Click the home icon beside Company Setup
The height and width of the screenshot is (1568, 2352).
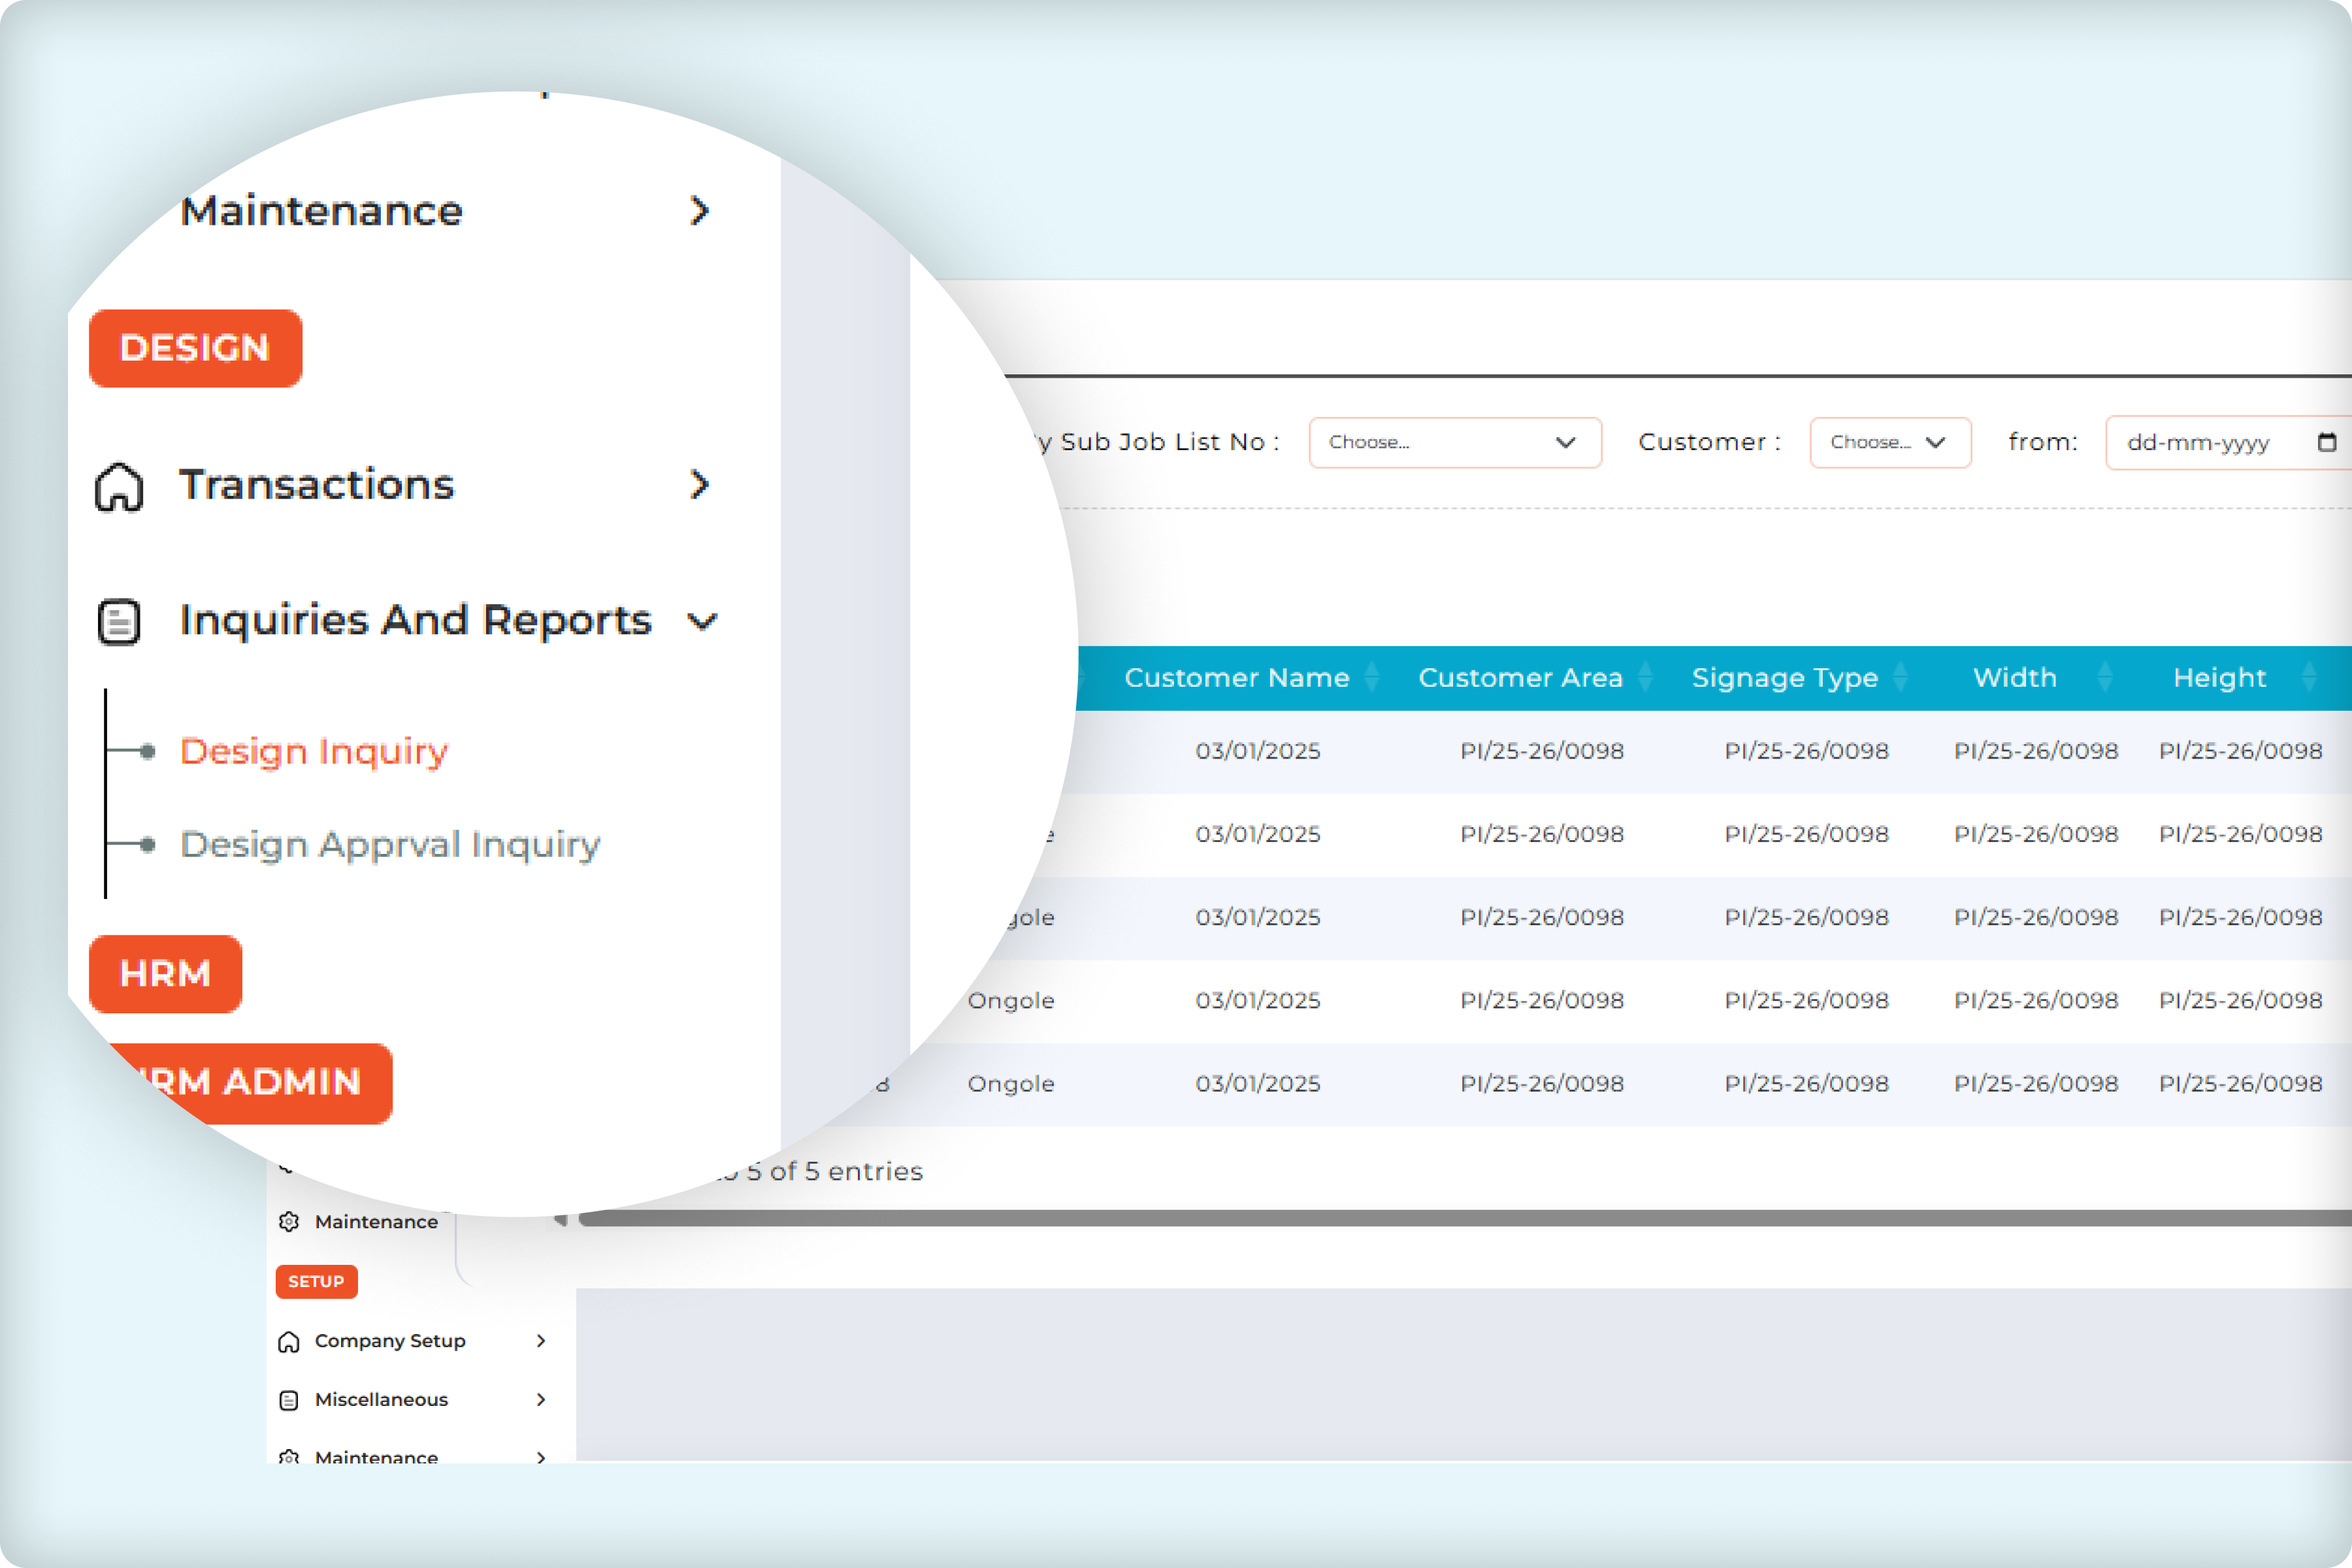tap(289, 1341)
